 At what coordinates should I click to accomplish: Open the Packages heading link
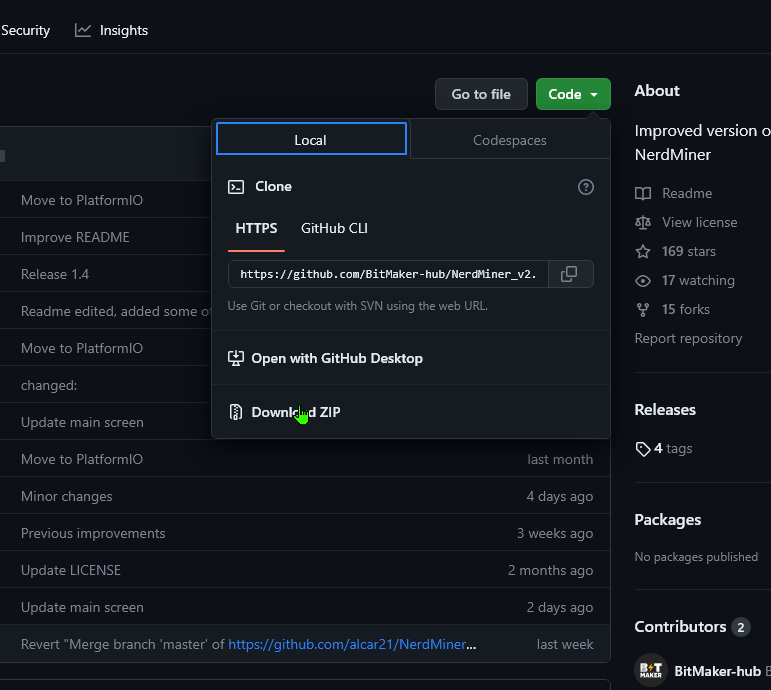[668, 520]
